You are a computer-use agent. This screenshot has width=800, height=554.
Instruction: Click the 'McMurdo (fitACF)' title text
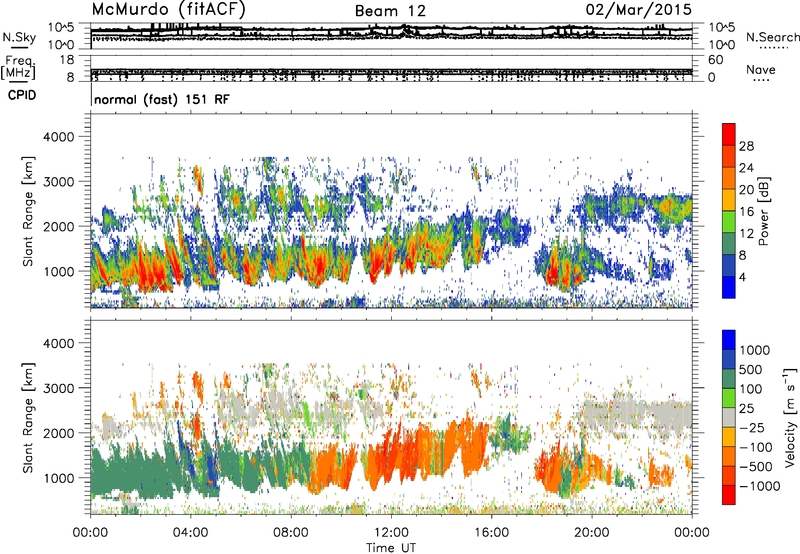point(168,9)
